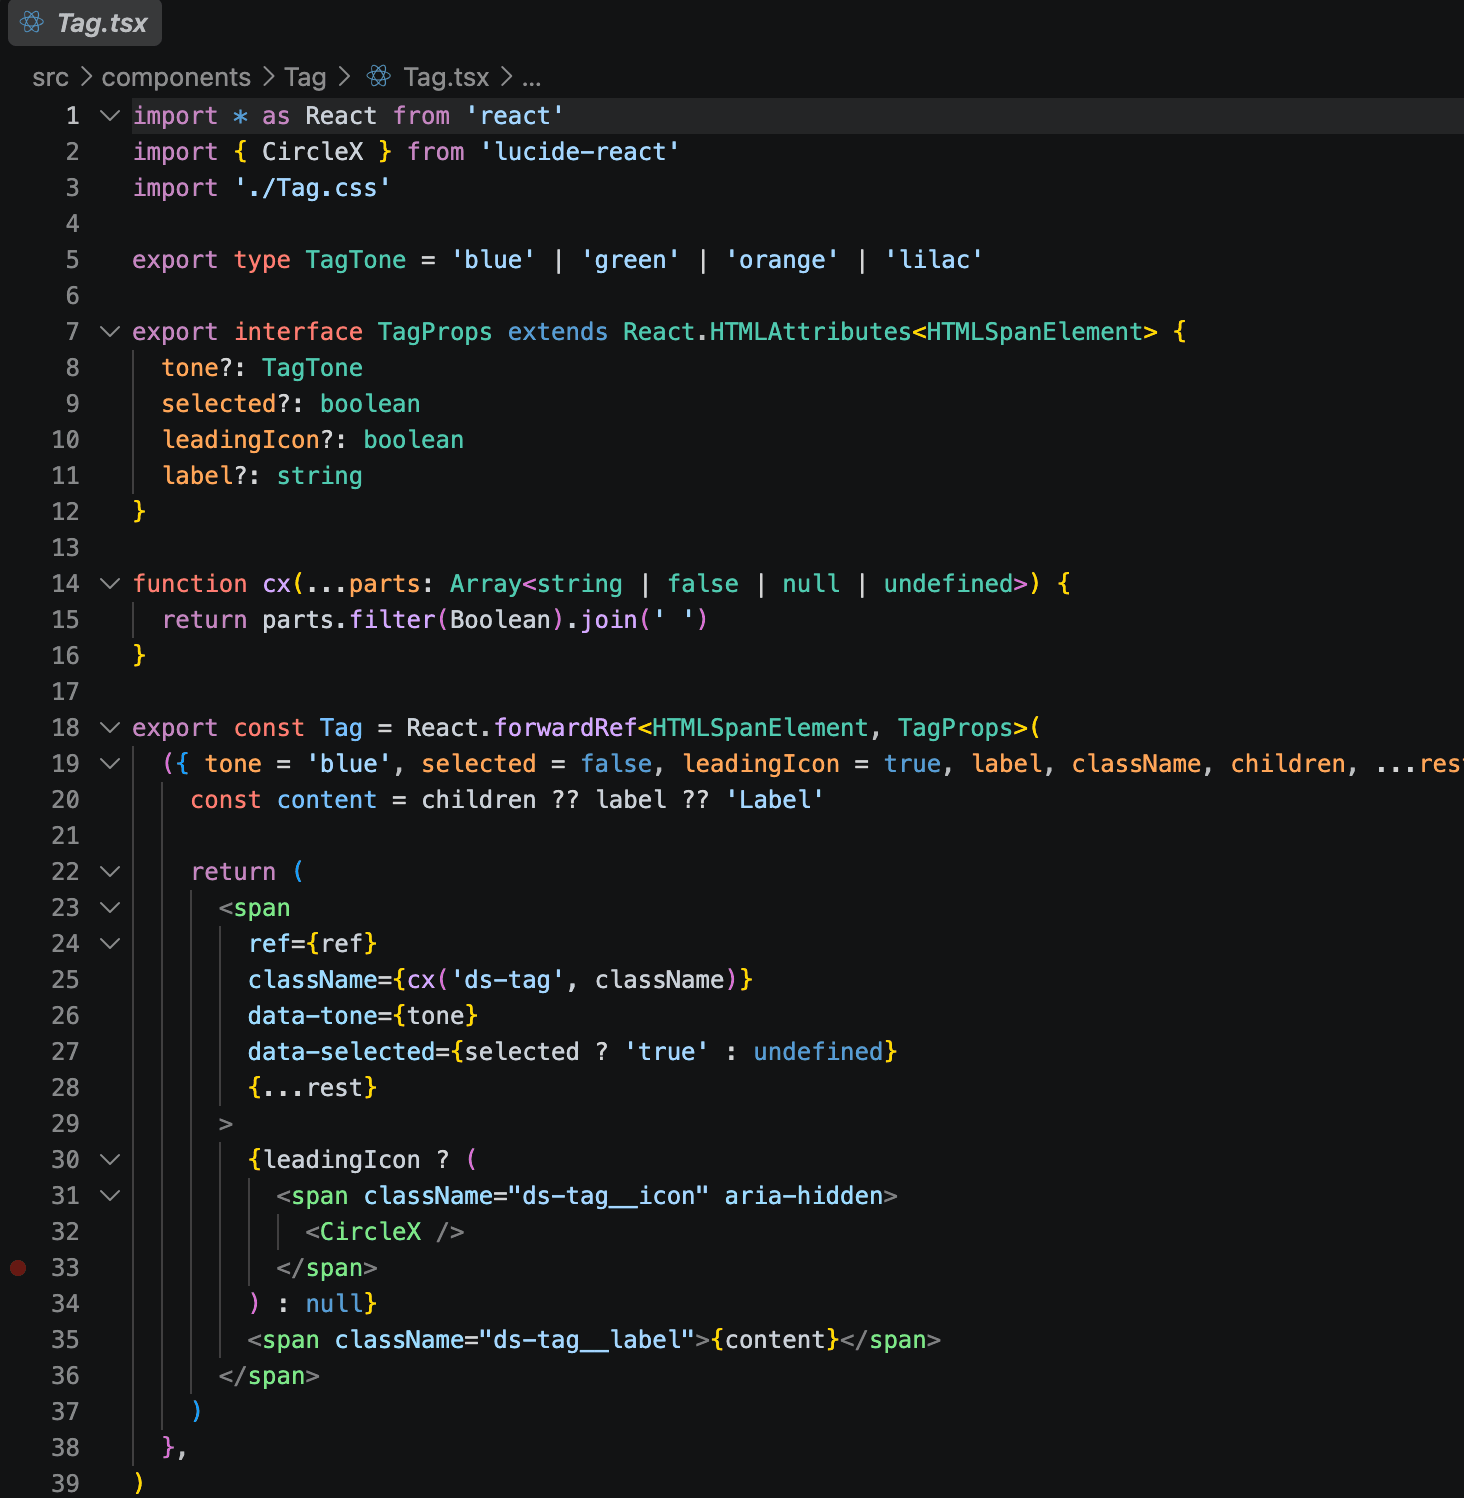Click the CircleX component on line 32

(370, 1232)
